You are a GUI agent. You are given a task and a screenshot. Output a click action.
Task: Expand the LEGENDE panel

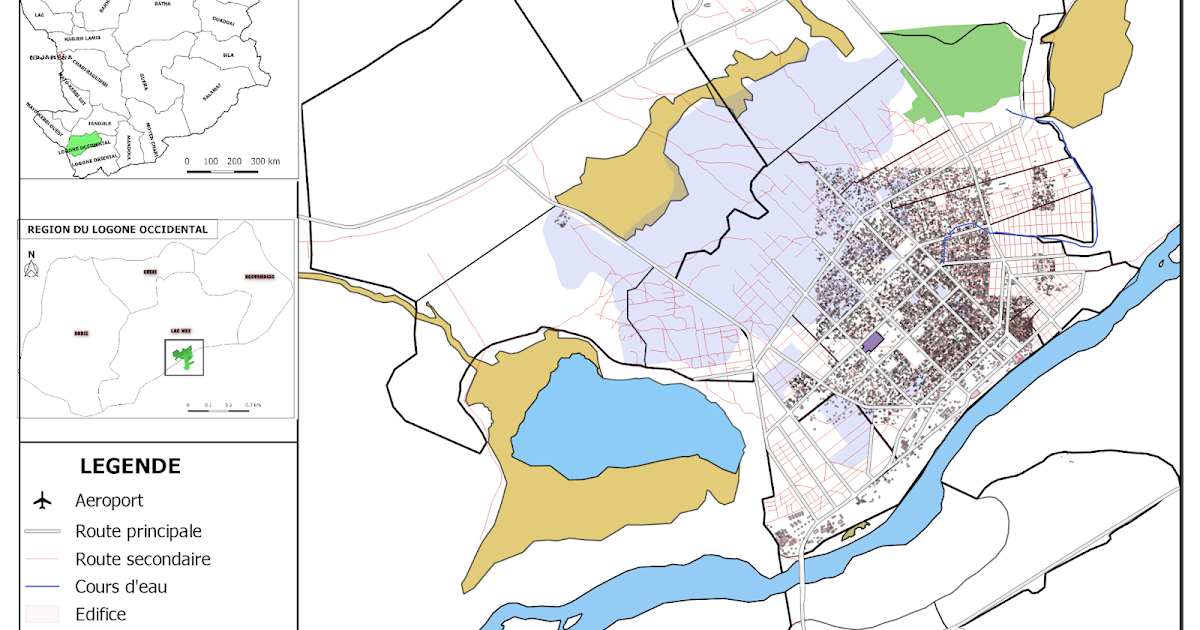click(131, 466)
